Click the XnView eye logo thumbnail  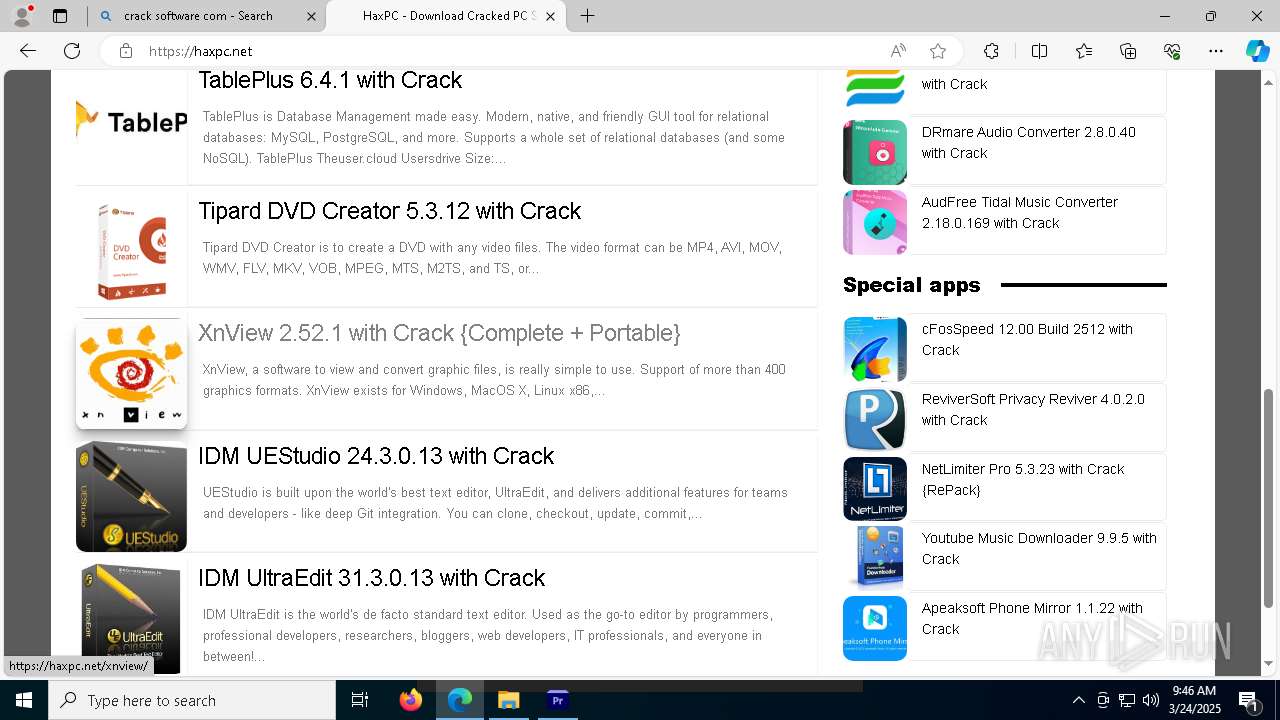point(131,374)
